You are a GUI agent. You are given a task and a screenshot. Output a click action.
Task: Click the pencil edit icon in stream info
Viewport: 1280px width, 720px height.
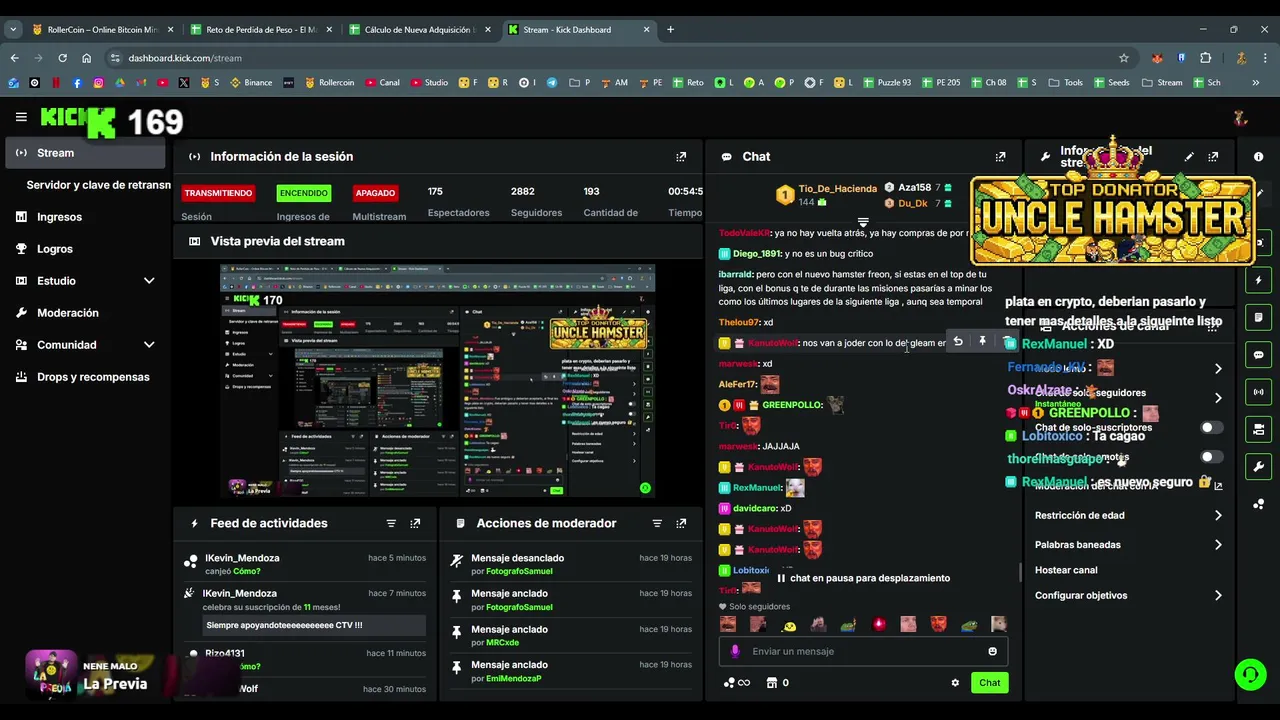point(1189,157)
